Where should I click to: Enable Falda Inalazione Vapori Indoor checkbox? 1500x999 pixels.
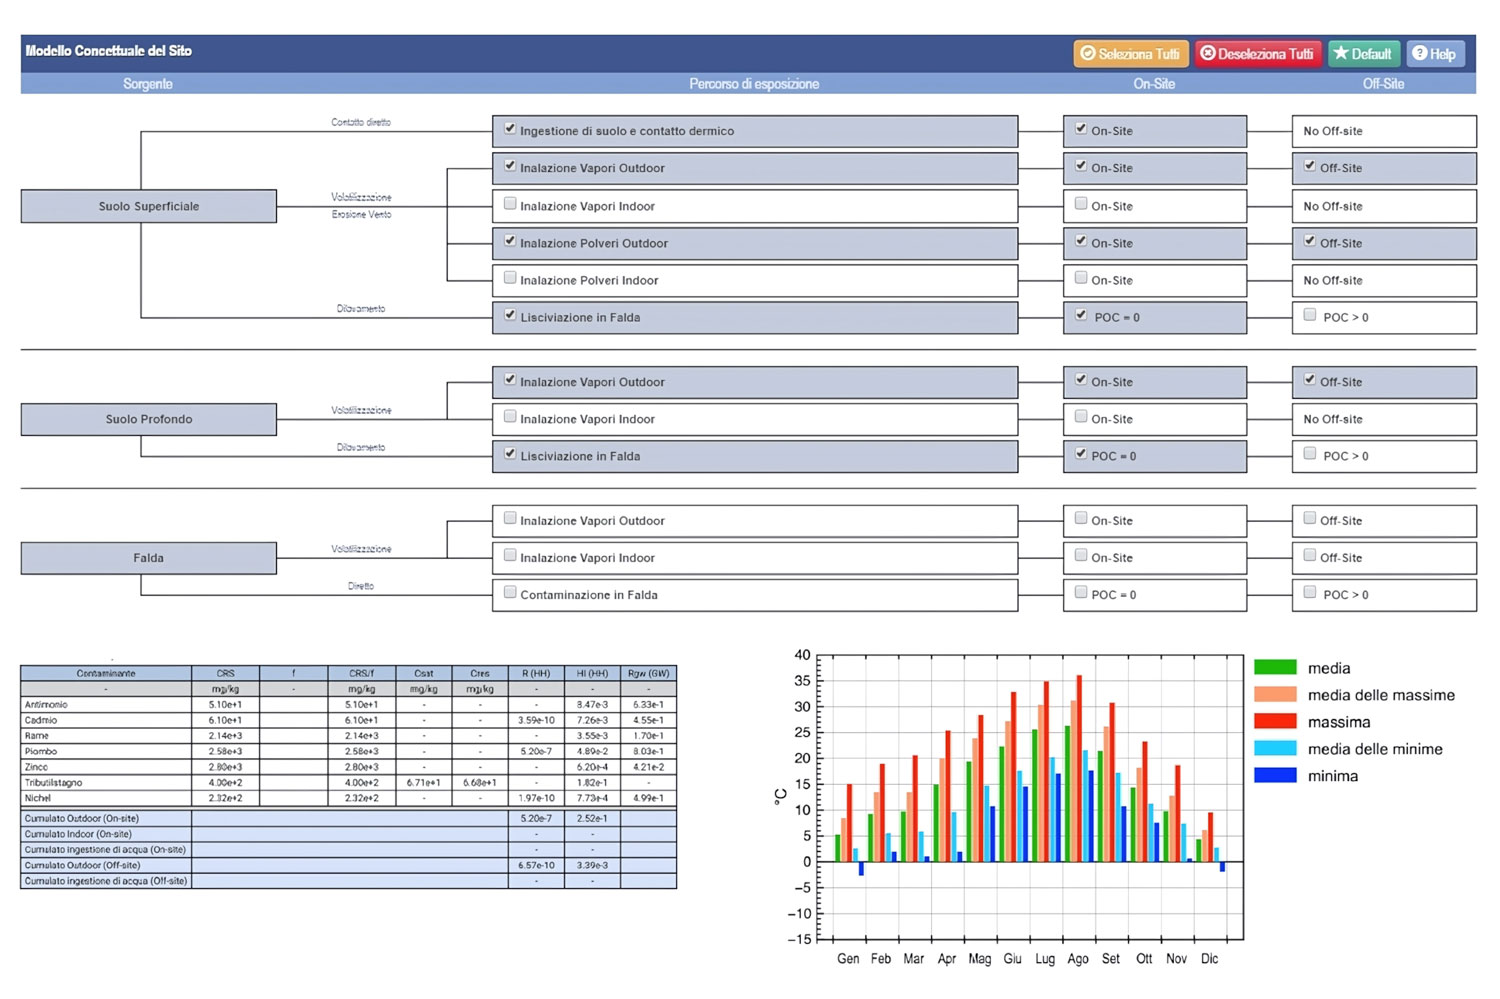pos(510,556)
